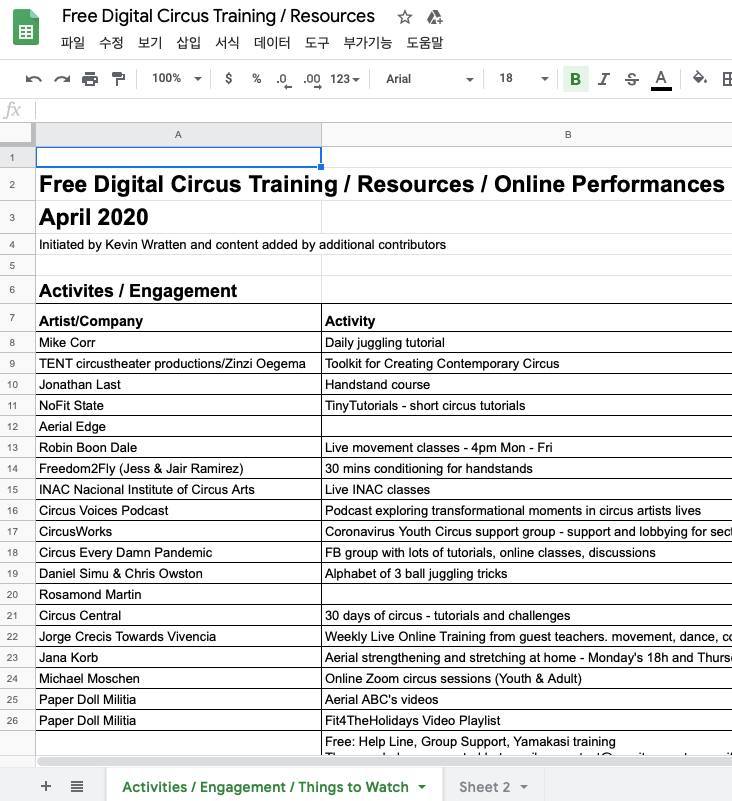Select the 'Live INAC classes' cell

527,489
